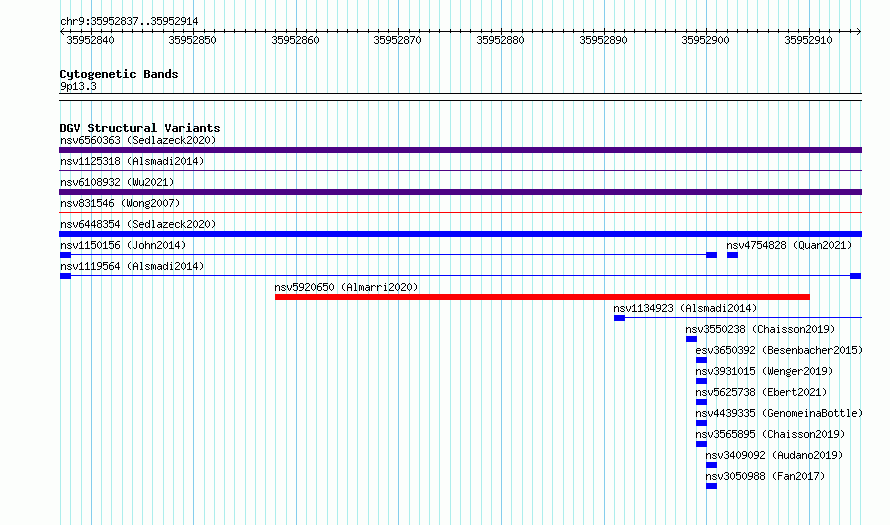This screenshot has height=525, width=890.
Task: Select the nsv6448354 thick blue bar
Action: point(460,234)
